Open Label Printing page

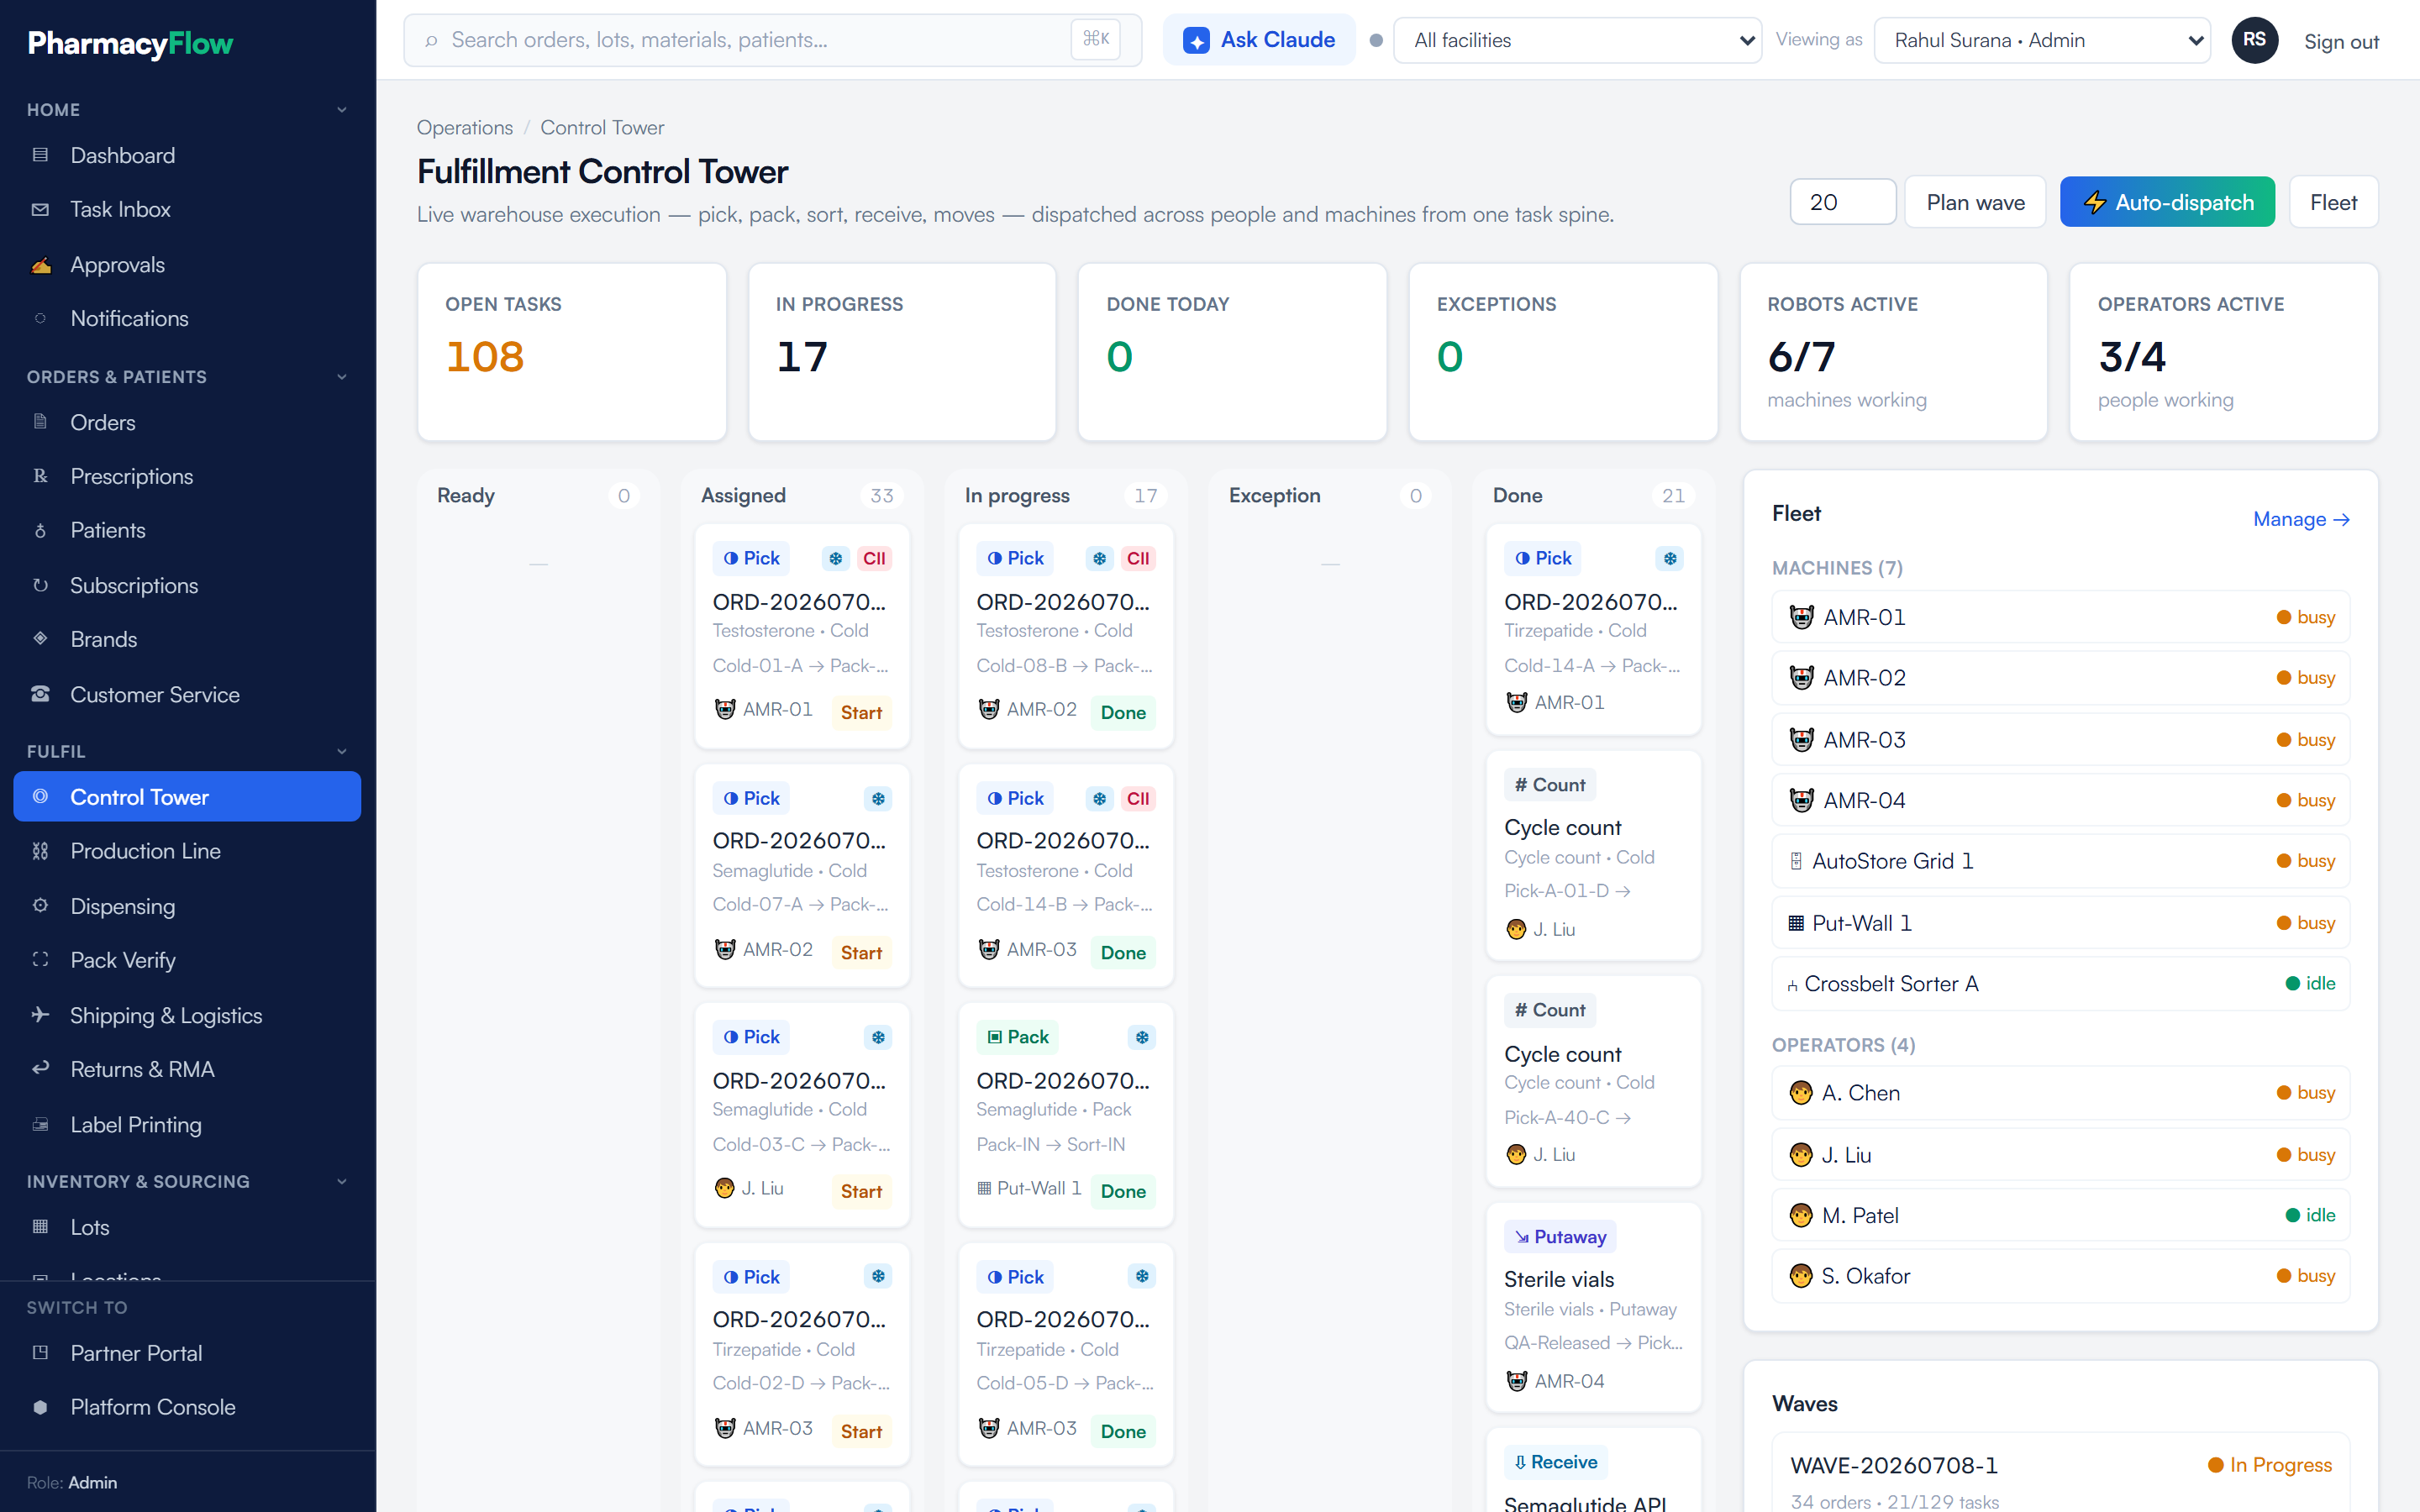(187, 1124)
